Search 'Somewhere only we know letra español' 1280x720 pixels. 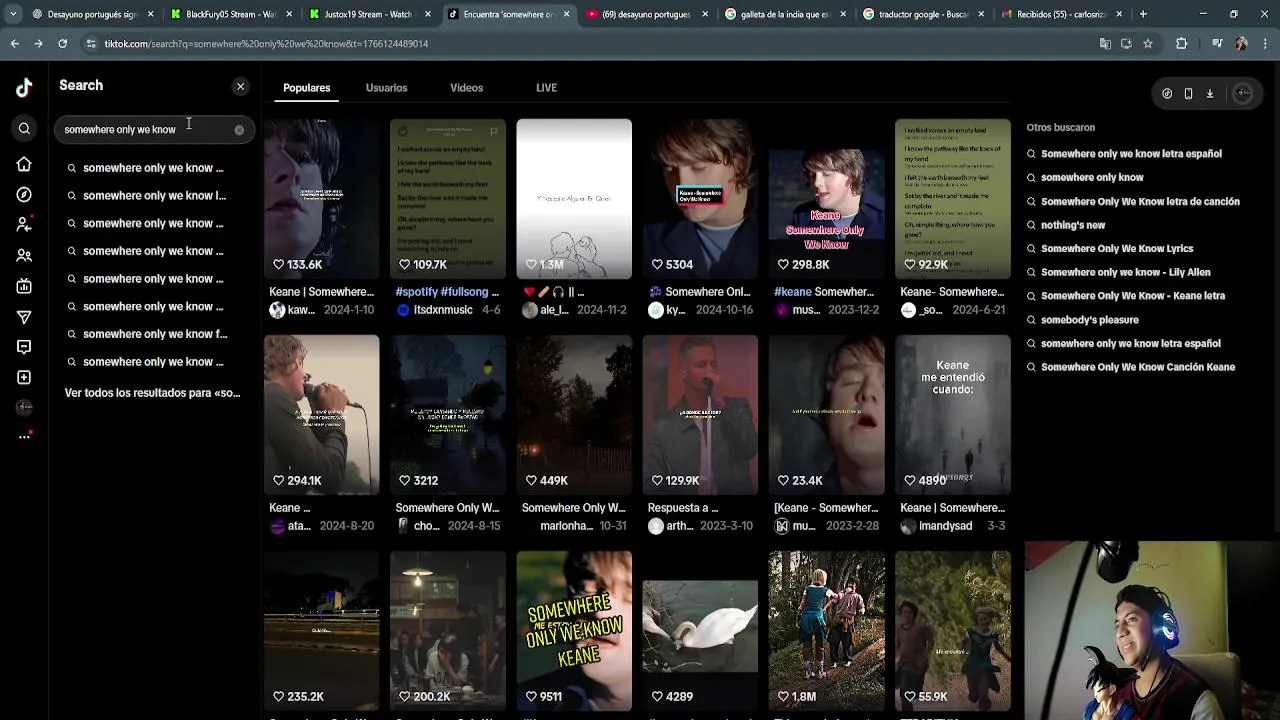[x=1131, y=154]
